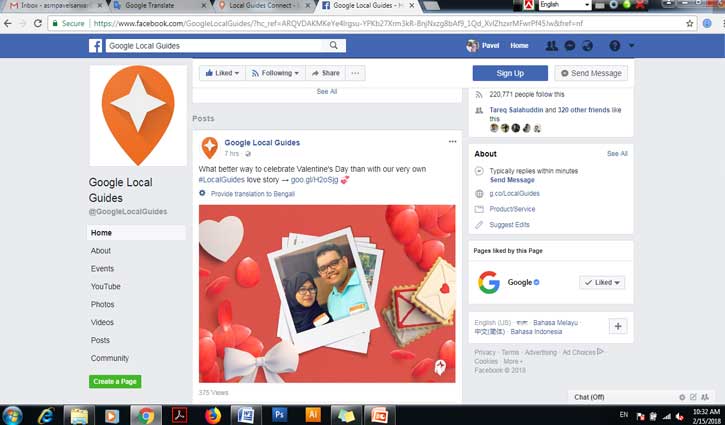Click the translation settings gear icon

(x=202, y=193)
